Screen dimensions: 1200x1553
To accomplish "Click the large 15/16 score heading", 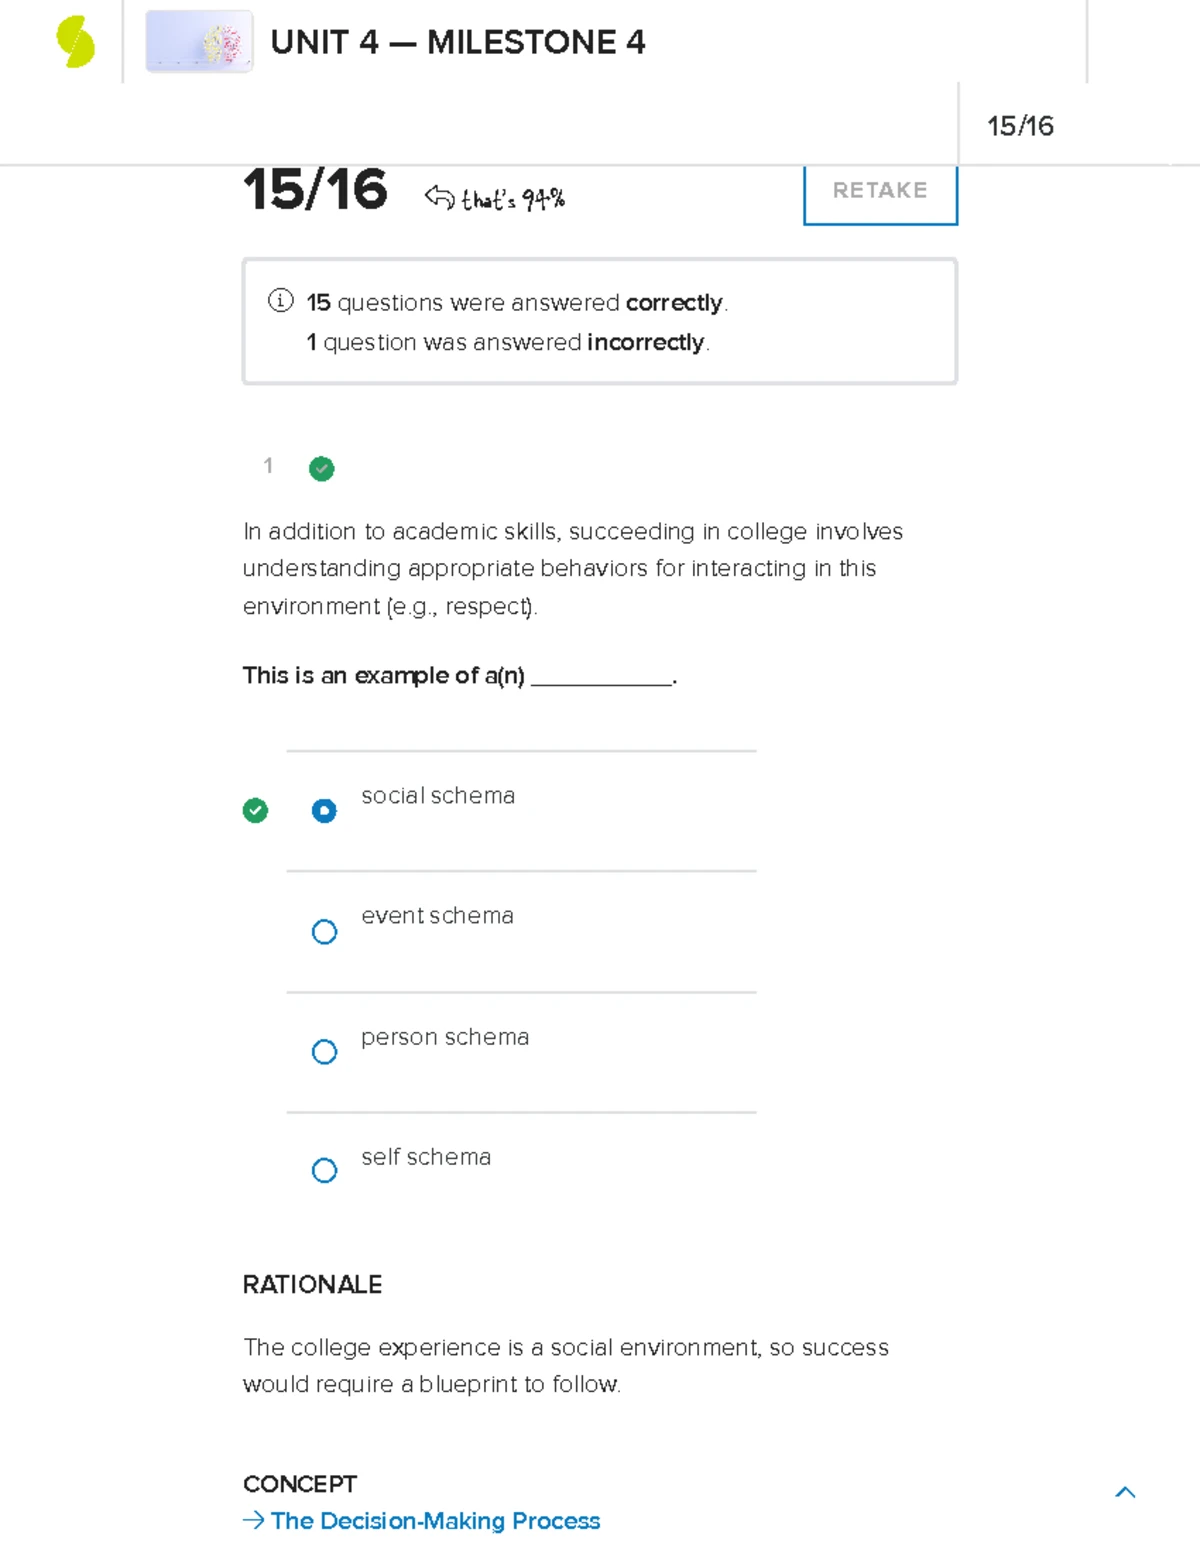I will (315, 190).
